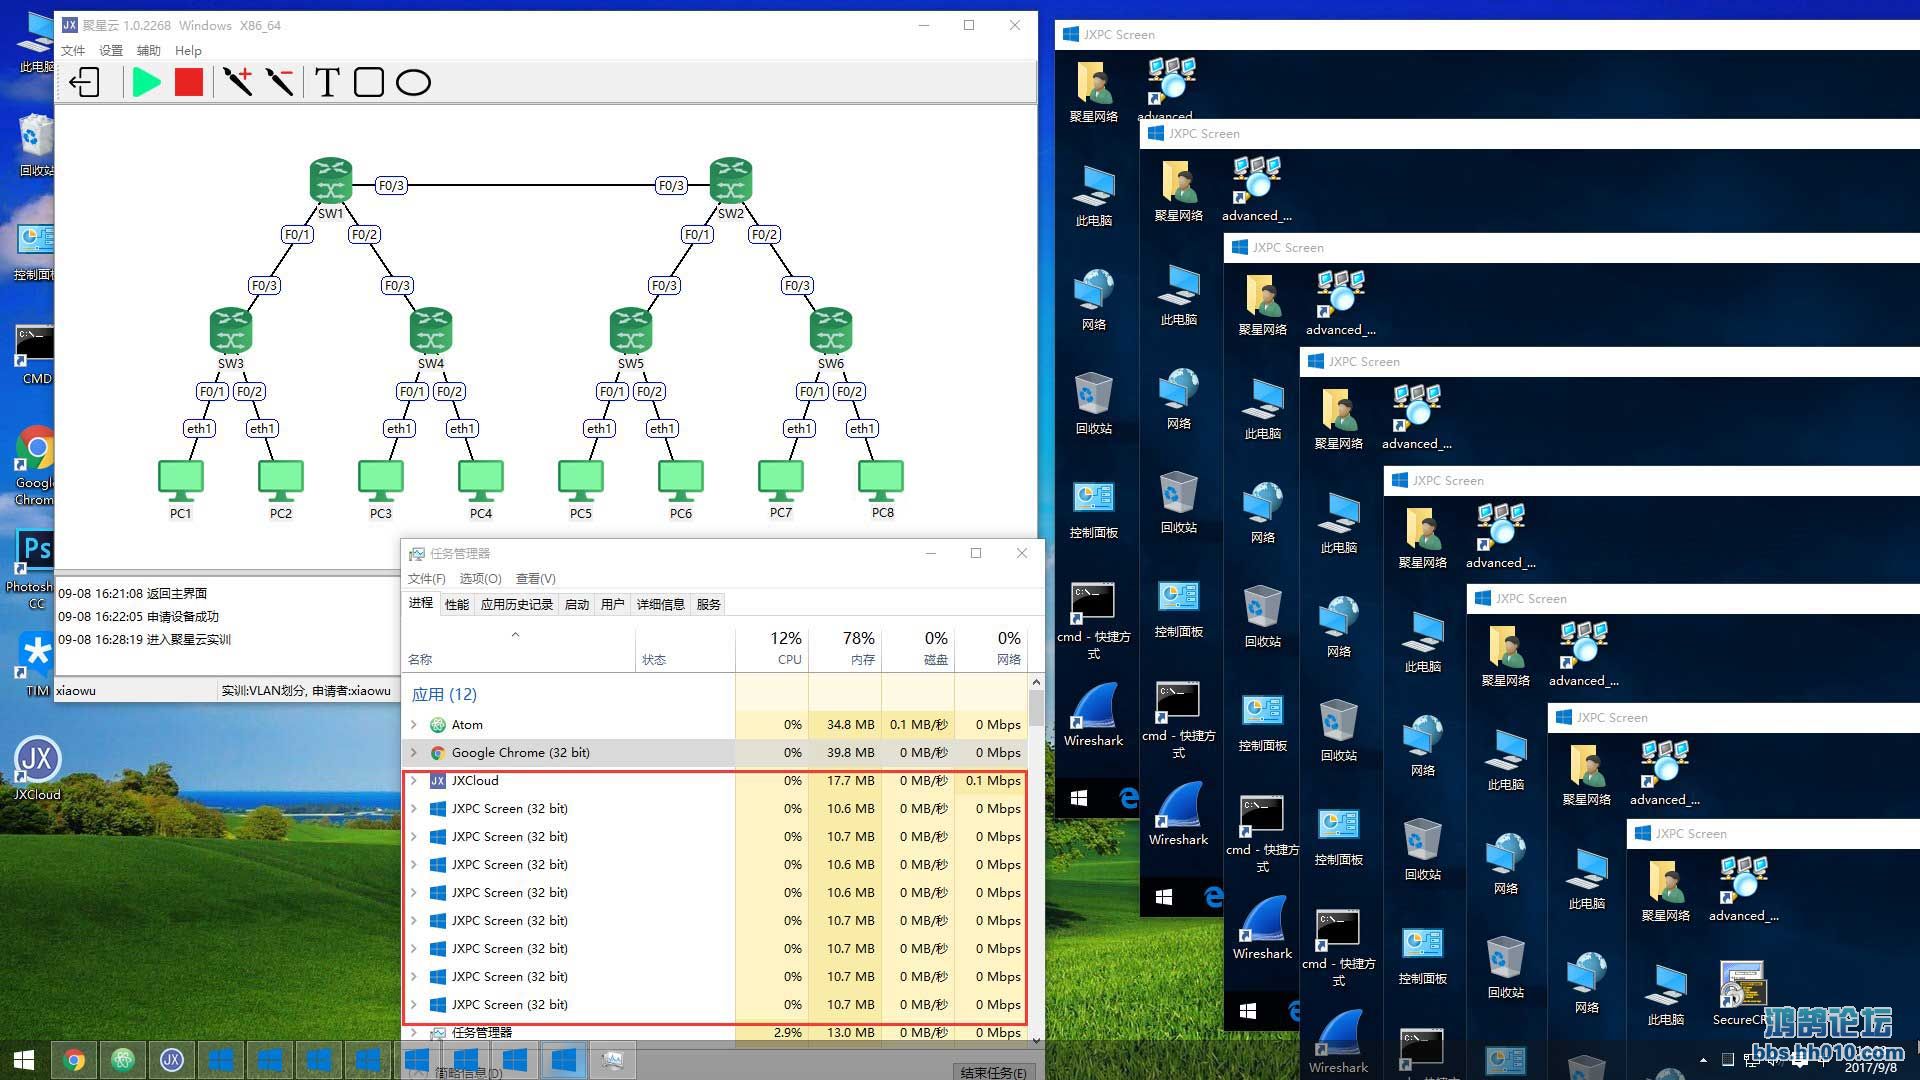The height and width of the screenshot is (1080, 1920).
Task: Open Google Chrome from the taskbar
Action: point(74,1060)
